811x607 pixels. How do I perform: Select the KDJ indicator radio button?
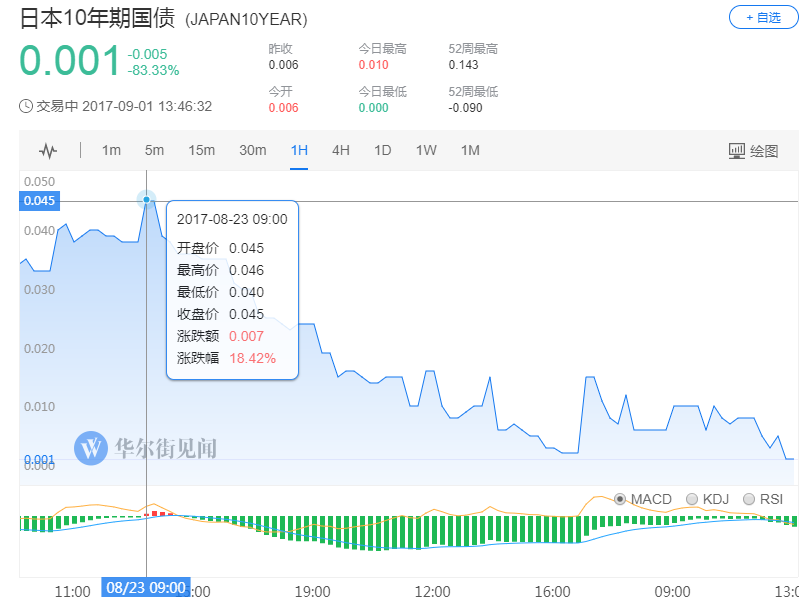[x=692, y=499]
